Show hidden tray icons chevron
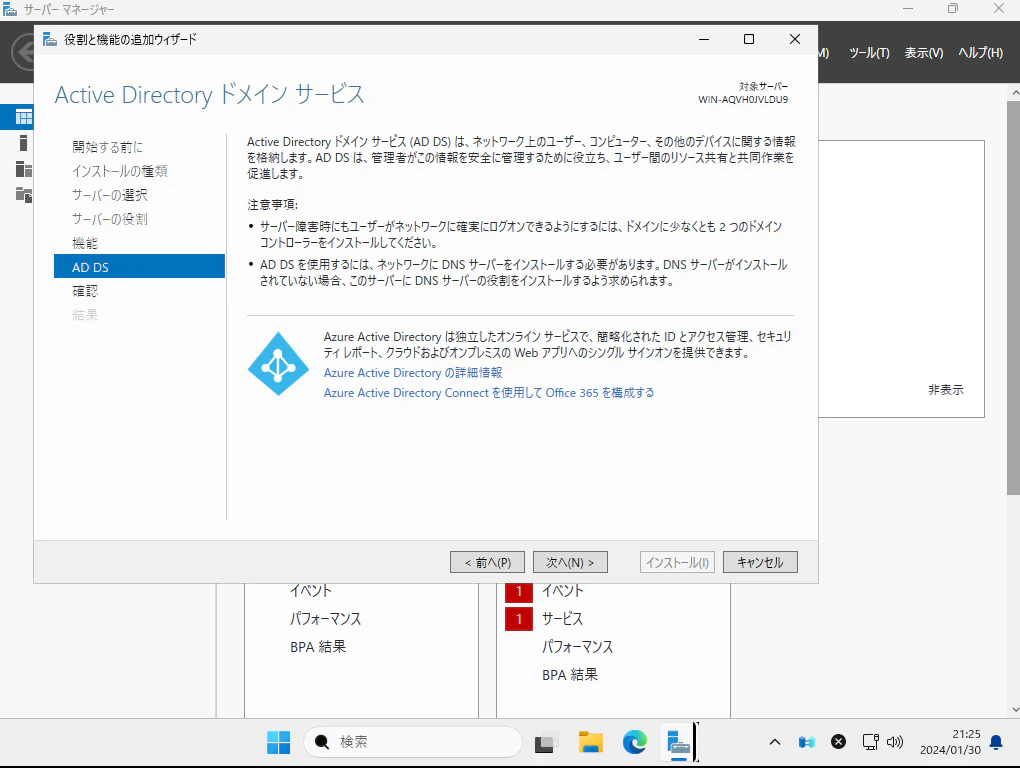This screenshot has height=768, width=1020. 775,742
